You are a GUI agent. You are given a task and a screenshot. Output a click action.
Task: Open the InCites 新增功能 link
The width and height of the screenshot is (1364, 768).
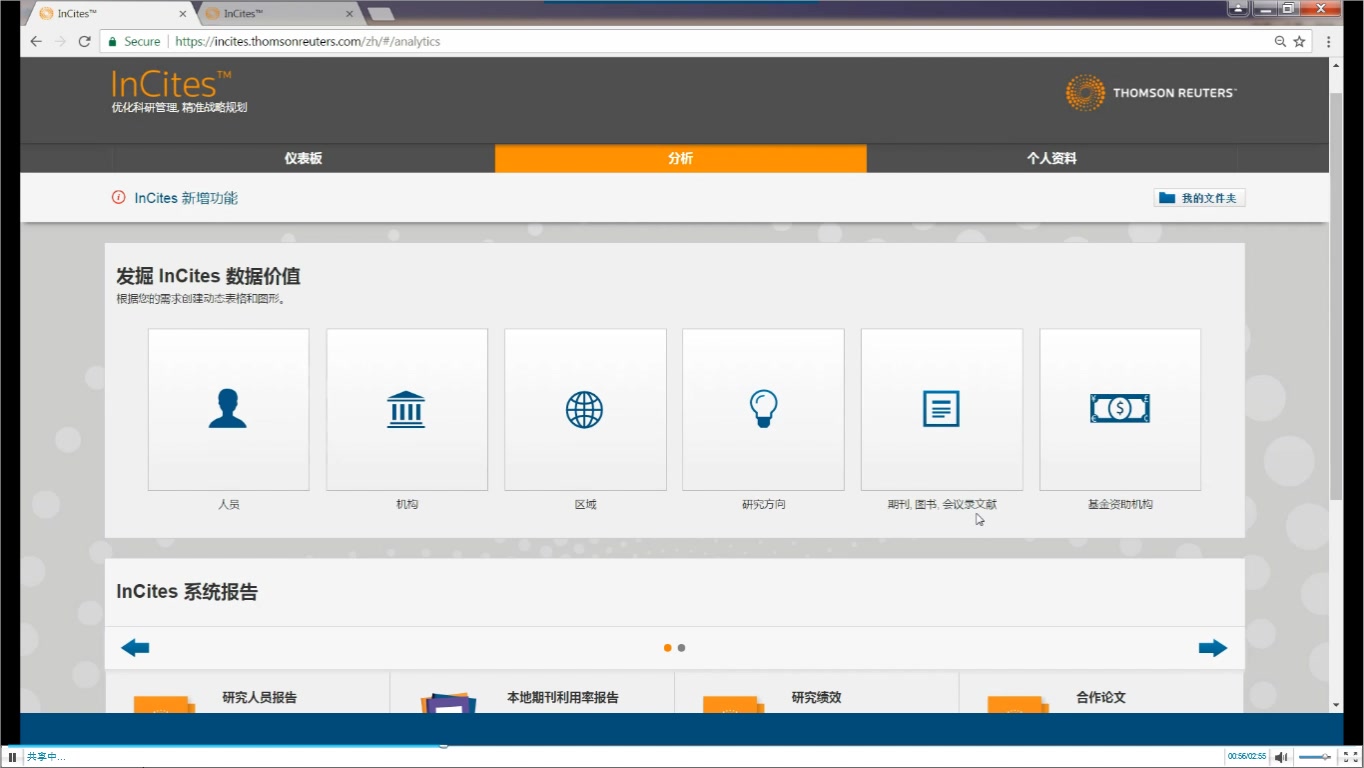(x=186, y=198)
